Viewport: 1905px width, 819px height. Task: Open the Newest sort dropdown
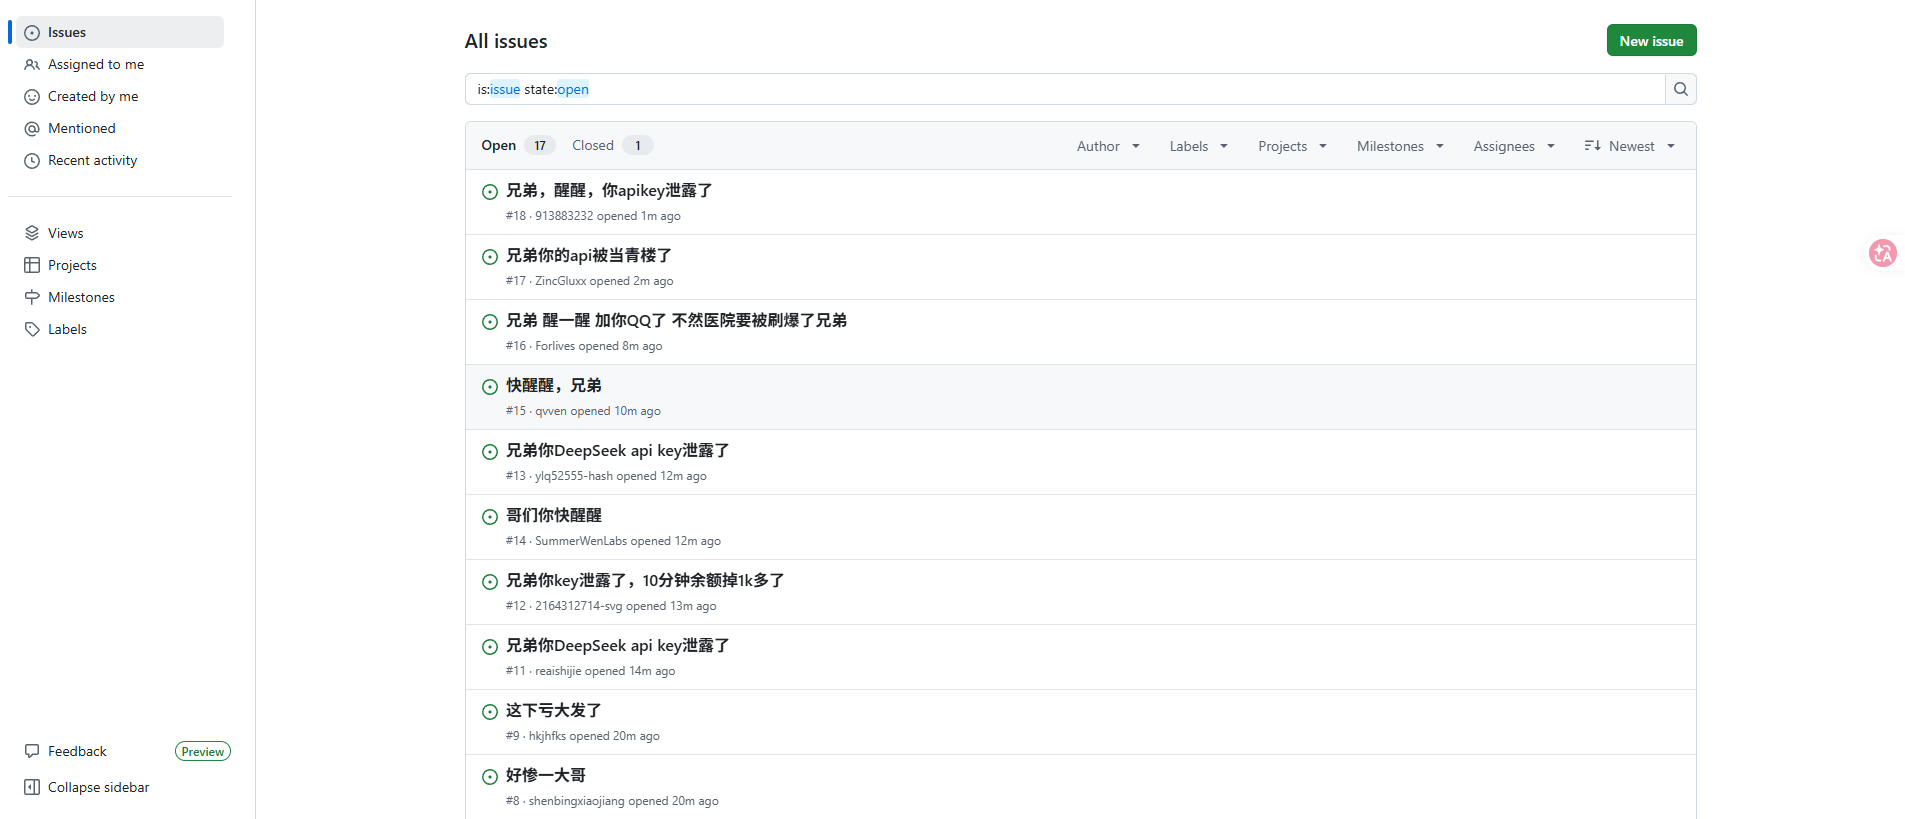click(x=1629, y=146)
